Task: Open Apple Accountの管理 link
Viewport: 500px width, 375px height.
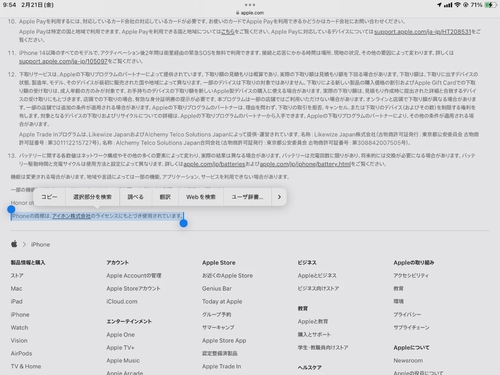Action: [134, 276]
